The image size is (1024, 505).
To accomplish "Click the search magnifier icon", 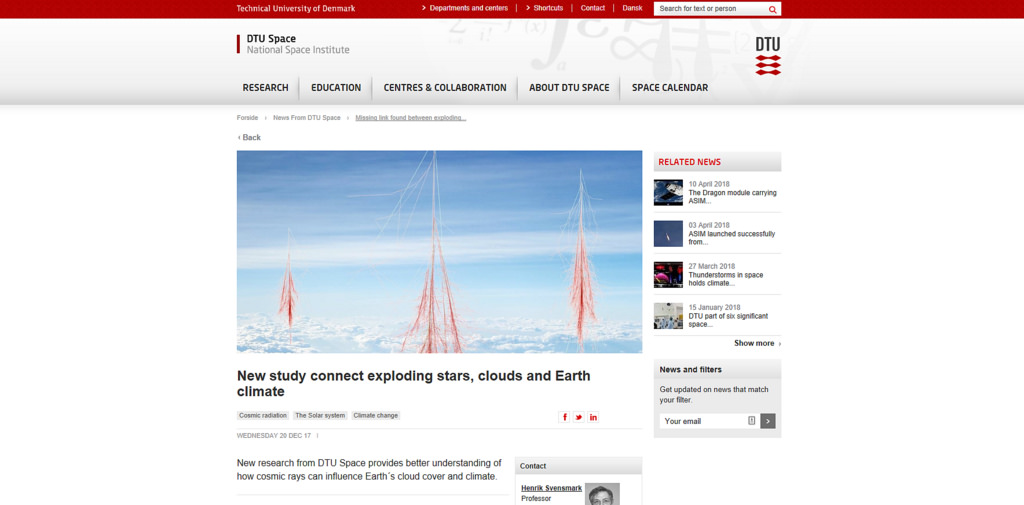I will point(773,9).
